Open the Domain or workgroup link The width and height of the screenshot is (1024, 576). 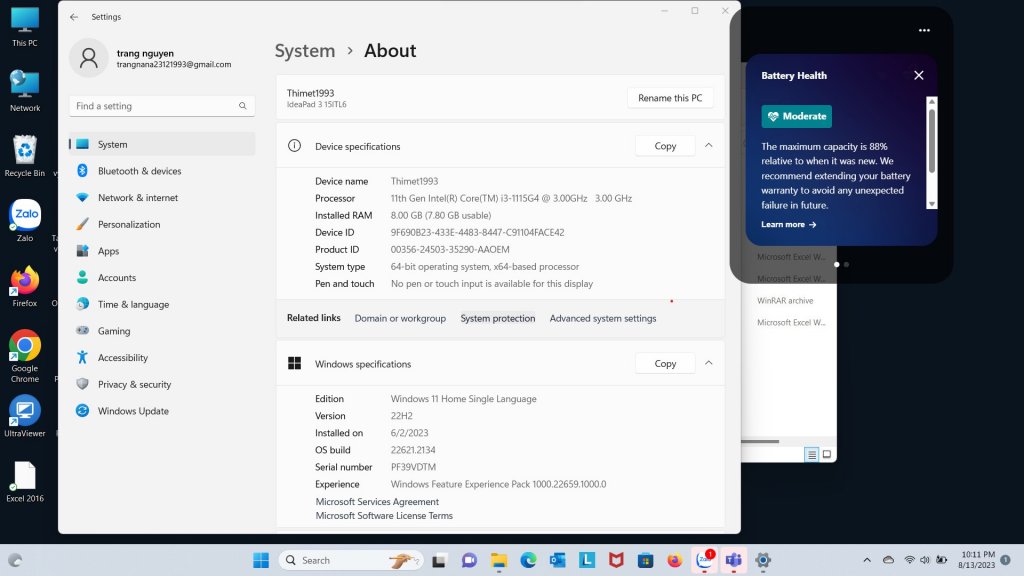tap(400, 319)
